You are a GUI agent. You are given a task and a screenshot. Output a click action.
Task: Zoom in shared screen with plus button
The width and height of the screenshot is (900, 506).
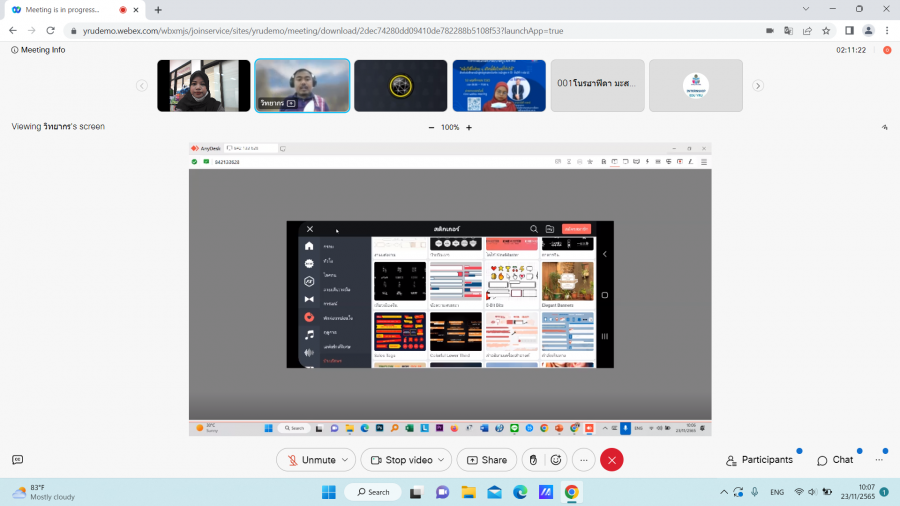pyautogui.click(x=469, y=127)
